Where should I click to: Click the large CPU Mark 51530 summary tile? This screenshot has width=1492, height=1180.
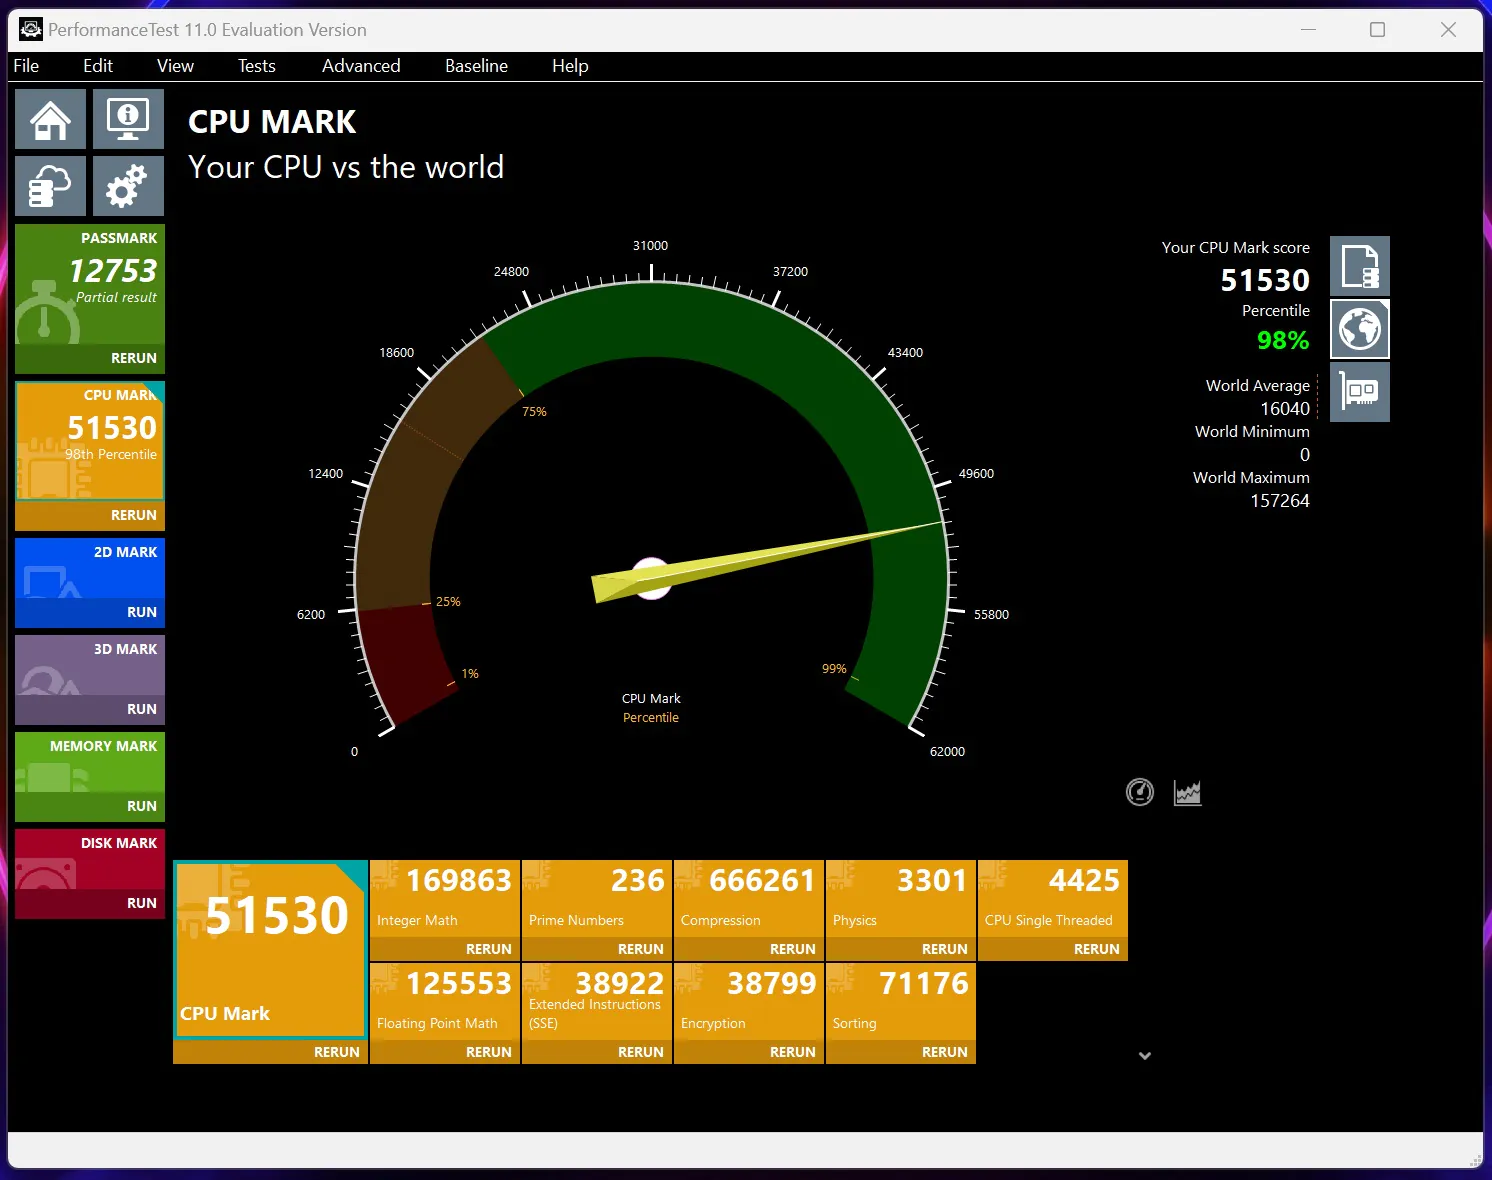coord(270,950)
